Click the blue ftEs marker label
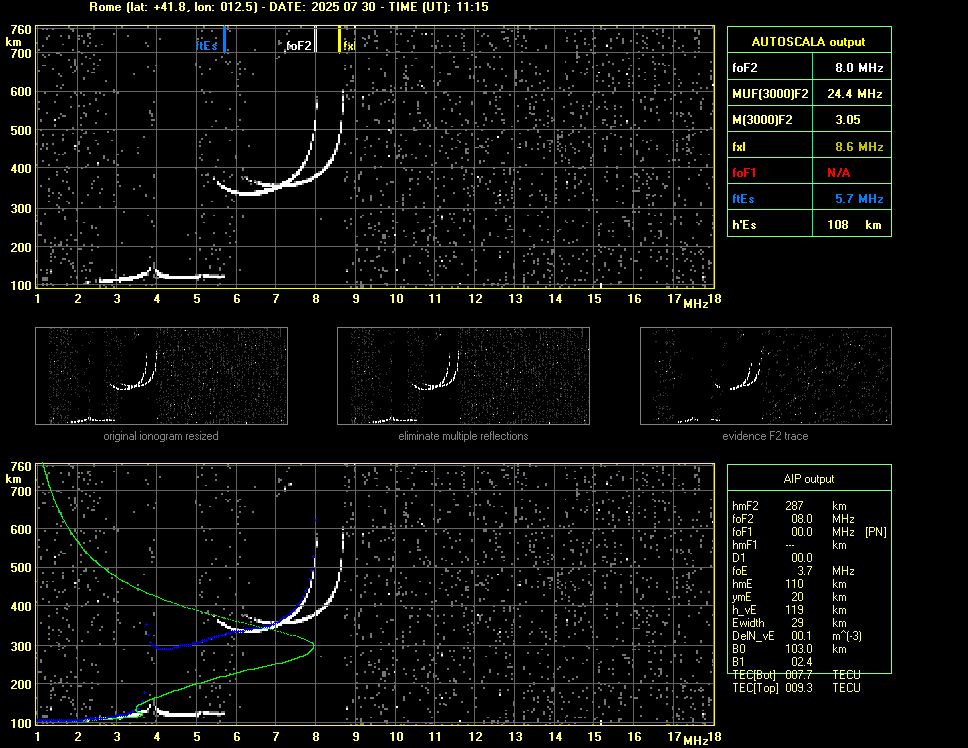This screenshot has width=968, height=748. (x=207, y=46)
